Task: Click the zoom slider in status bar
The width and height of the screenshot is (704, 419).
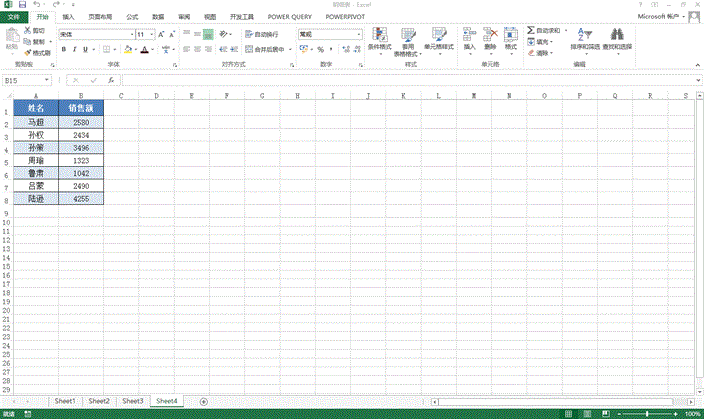Action: click(647, 413)
